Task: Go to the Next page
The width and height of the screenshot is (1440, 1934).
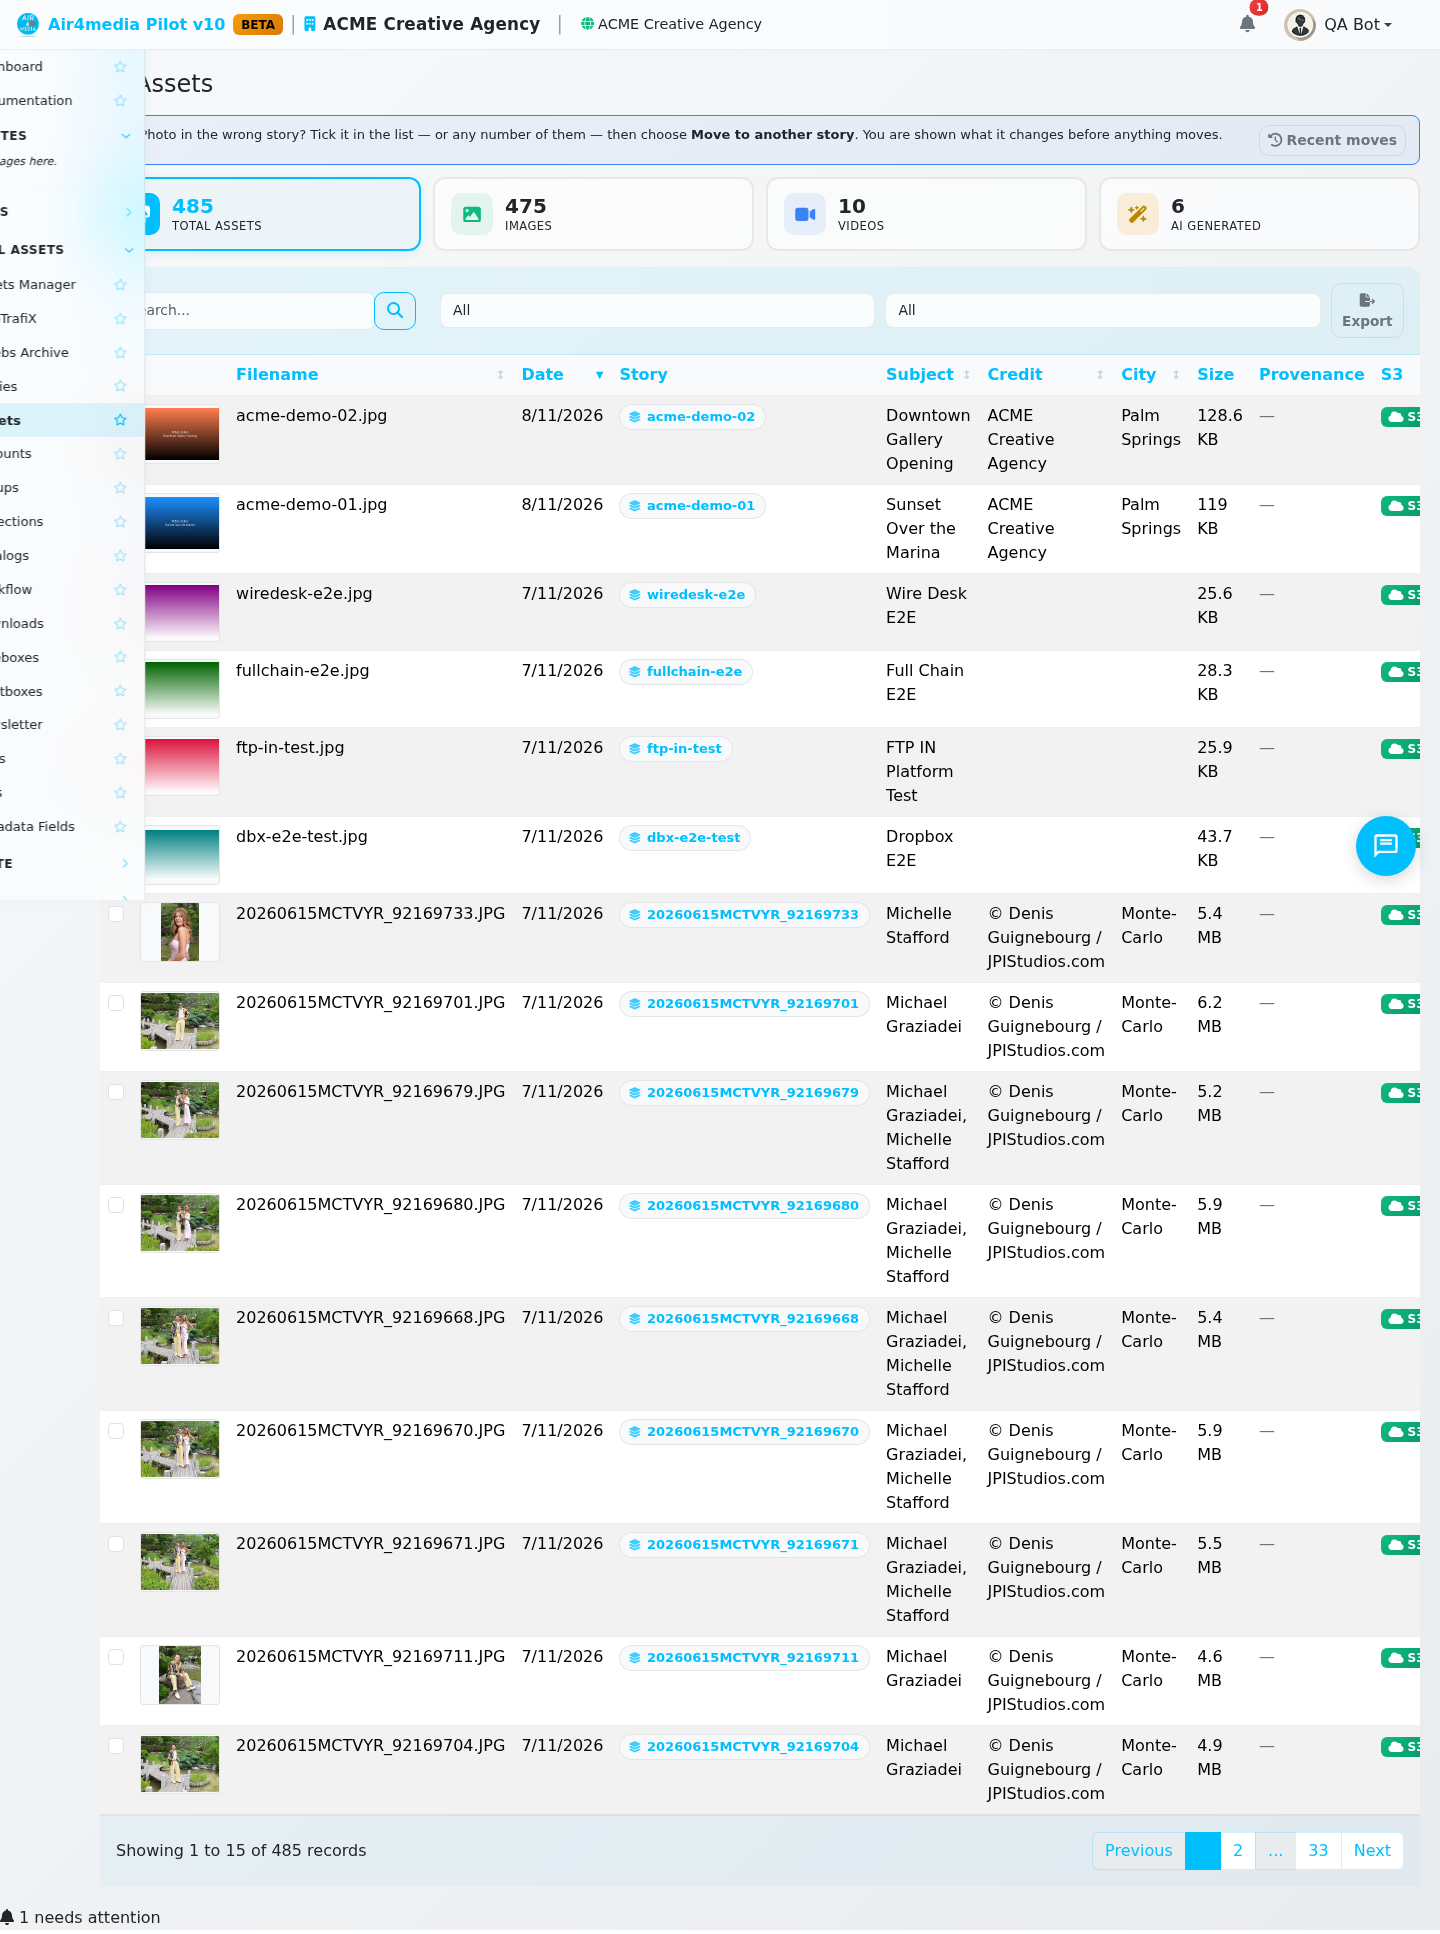Action: pos(1372,1850)
